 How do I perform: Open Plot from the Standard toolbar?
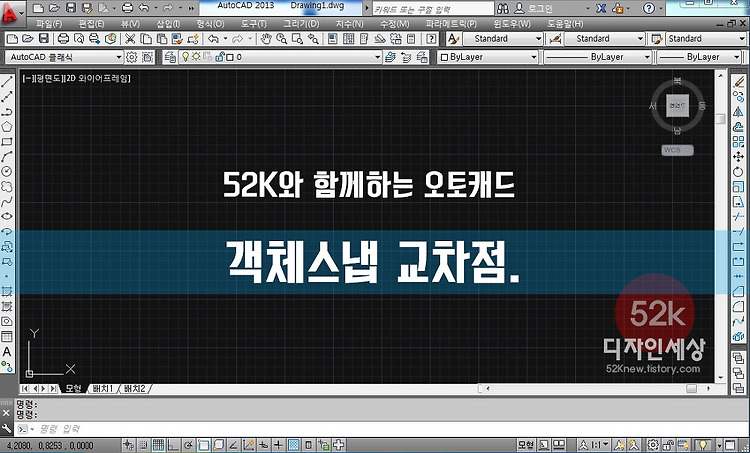[63, 39]
